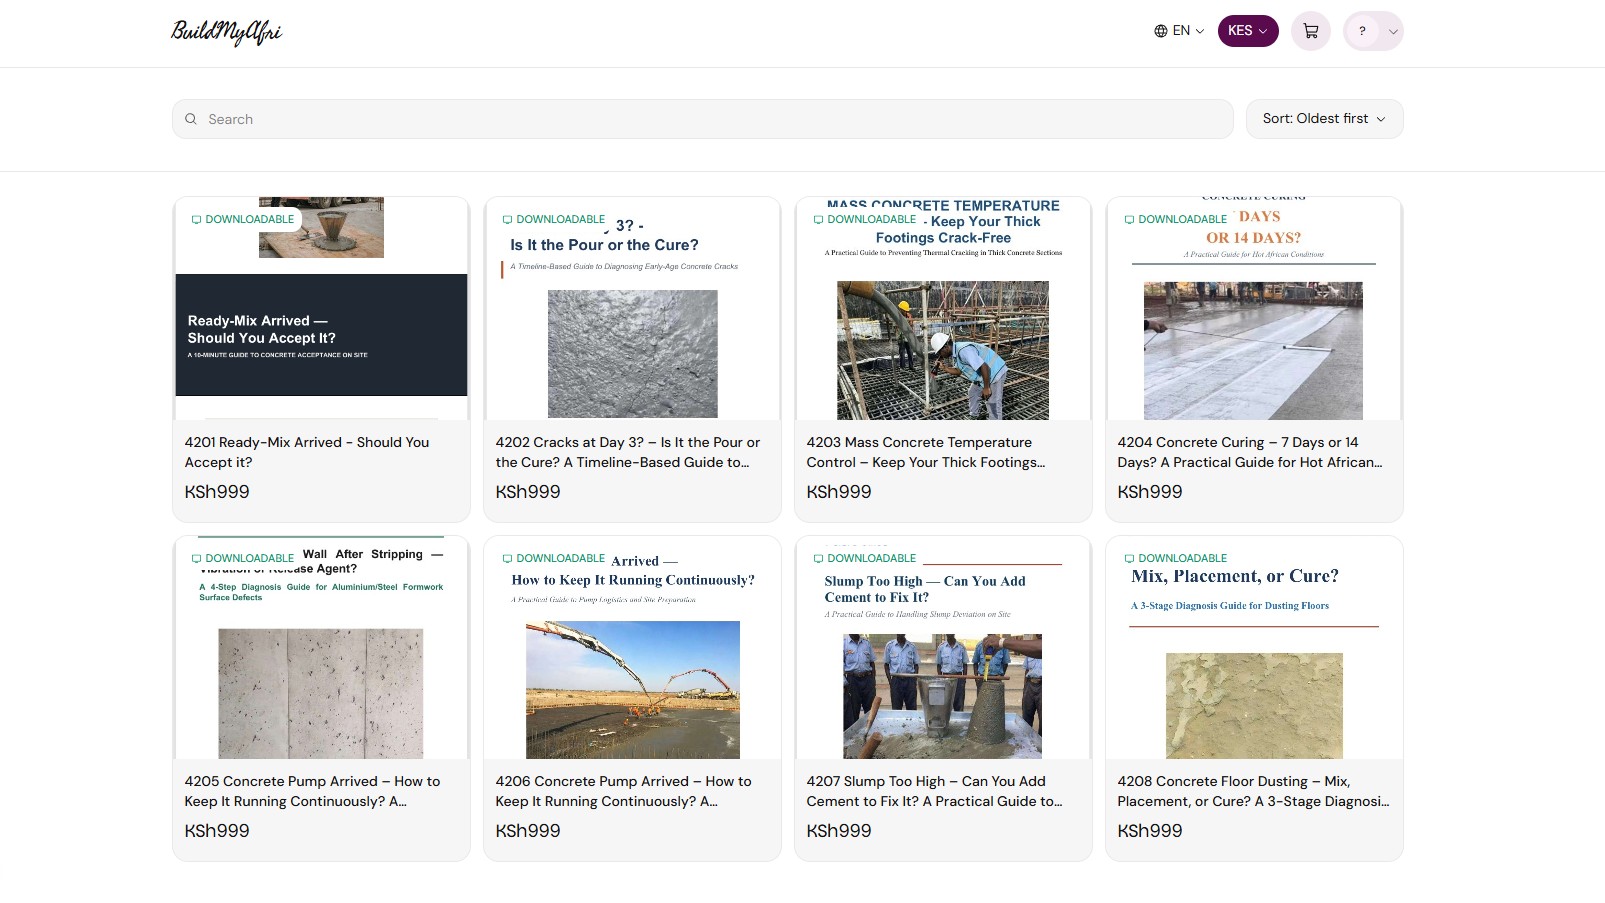
Task: Open the Mass Concrete Temperature cover thumbnail
Action: [943, 308]
